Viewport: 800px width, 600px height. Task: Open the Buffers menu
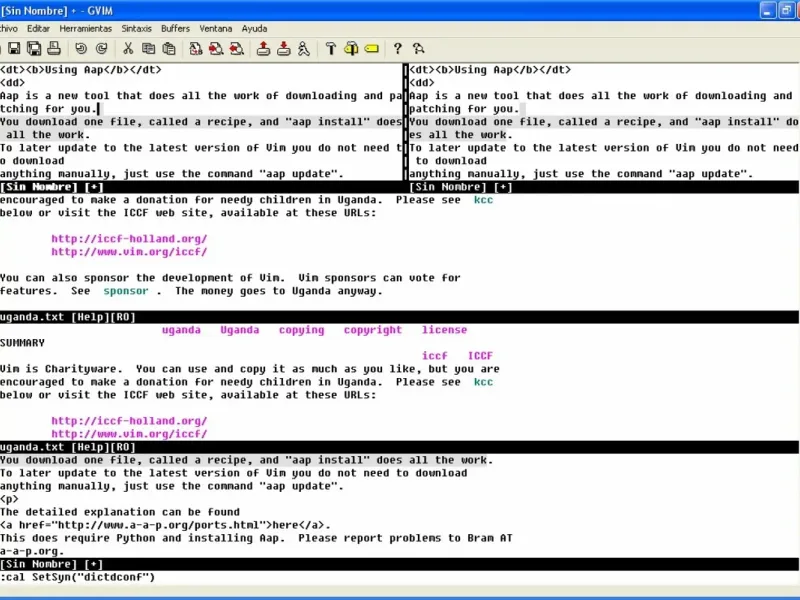[x=175, y=29]
